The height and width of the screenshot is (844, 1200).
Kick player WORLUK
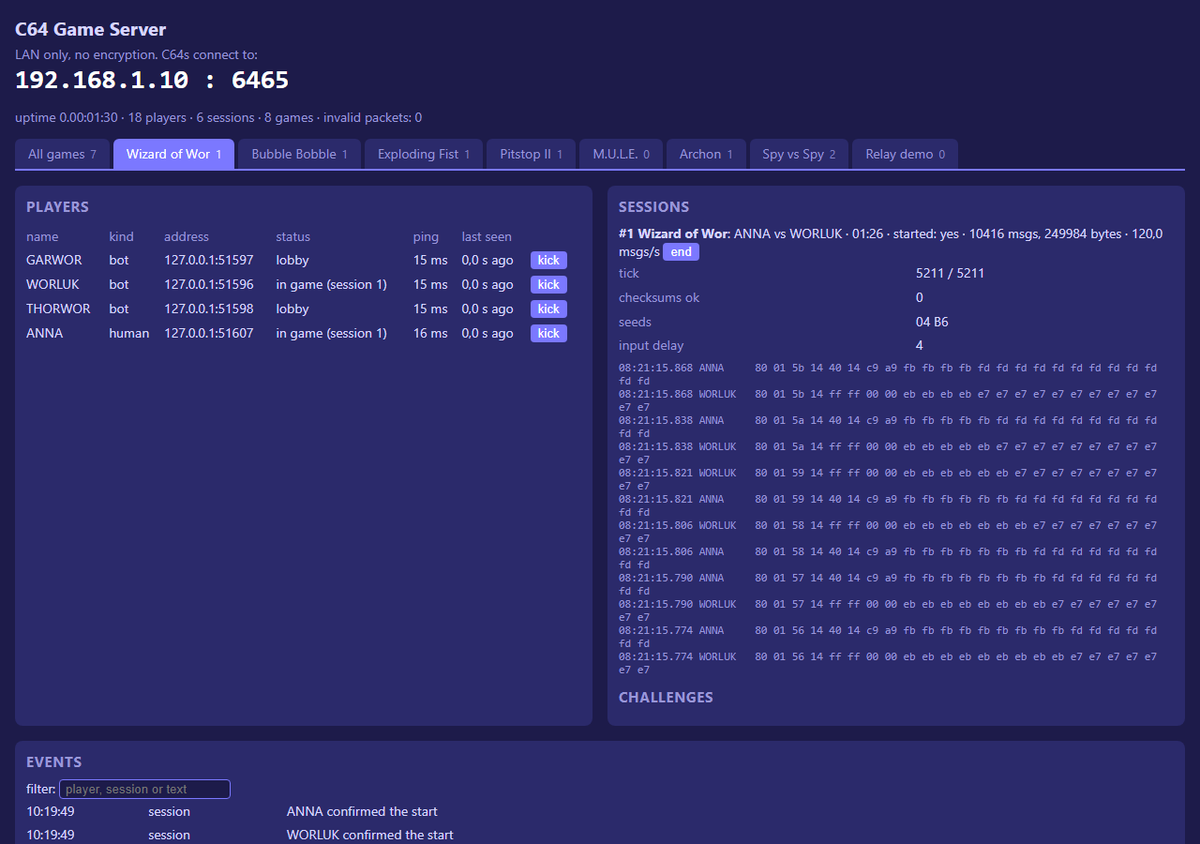point(548,284)
